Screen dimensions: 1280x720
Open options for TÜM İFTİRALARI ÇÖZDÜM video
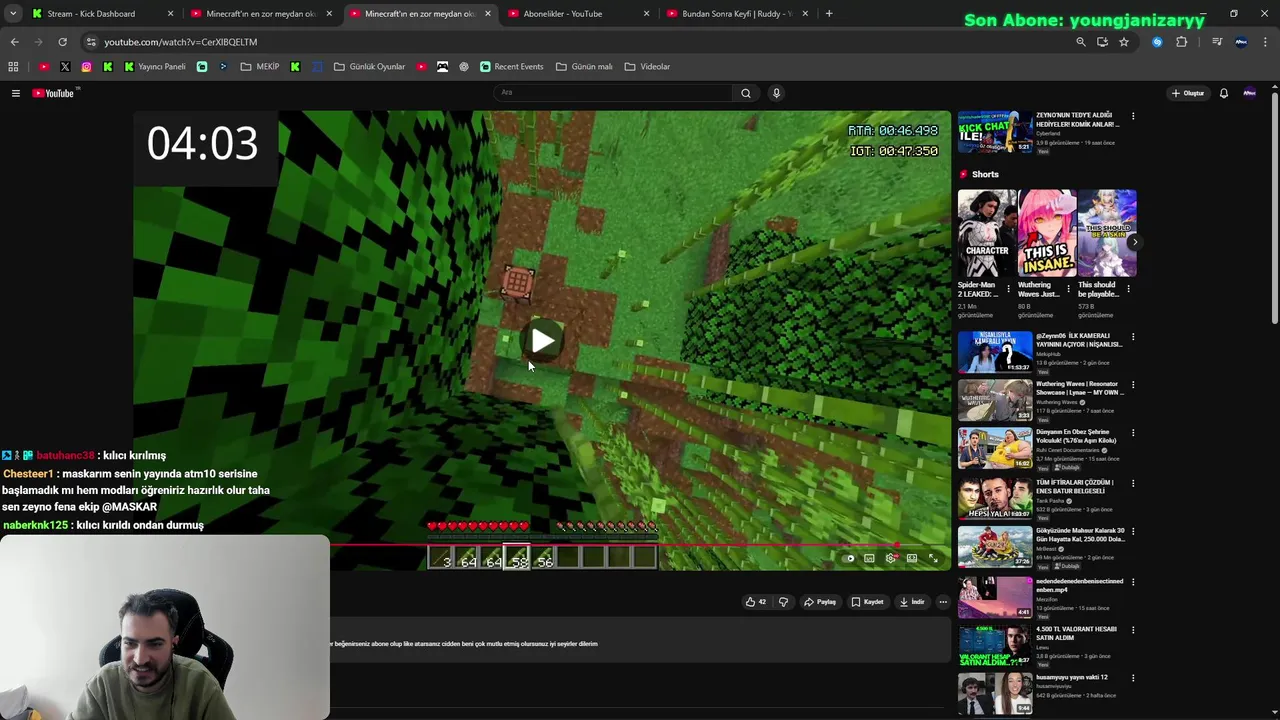[1133, 483]
